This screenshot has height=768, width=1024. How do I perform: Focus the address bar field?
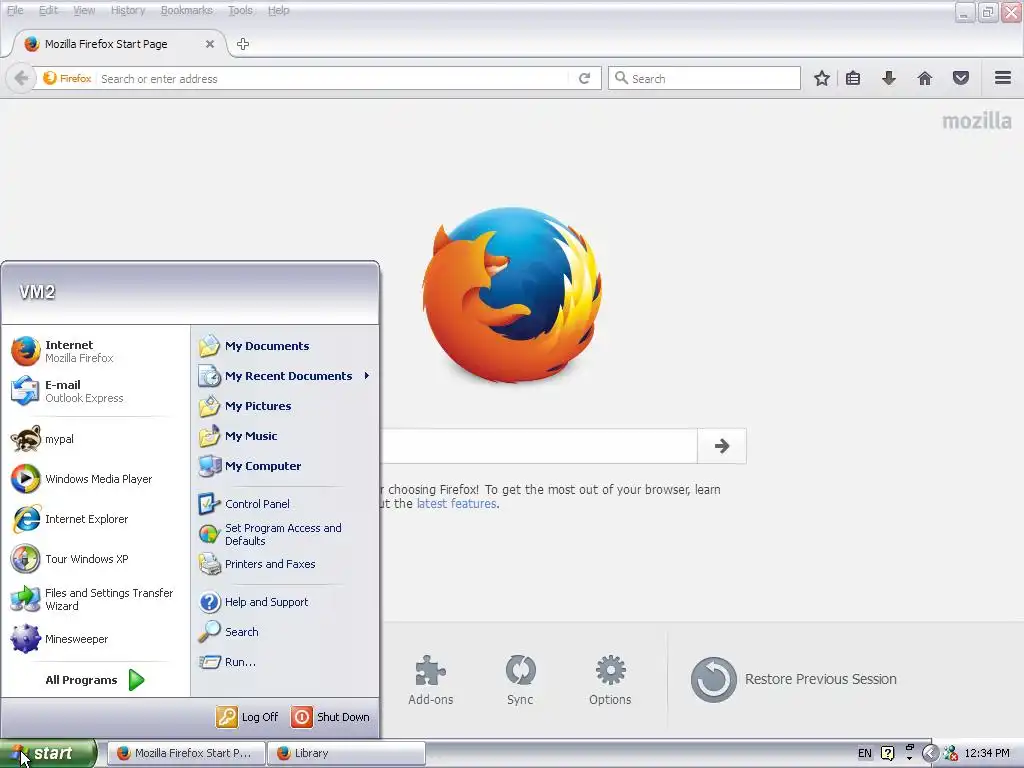333,78
